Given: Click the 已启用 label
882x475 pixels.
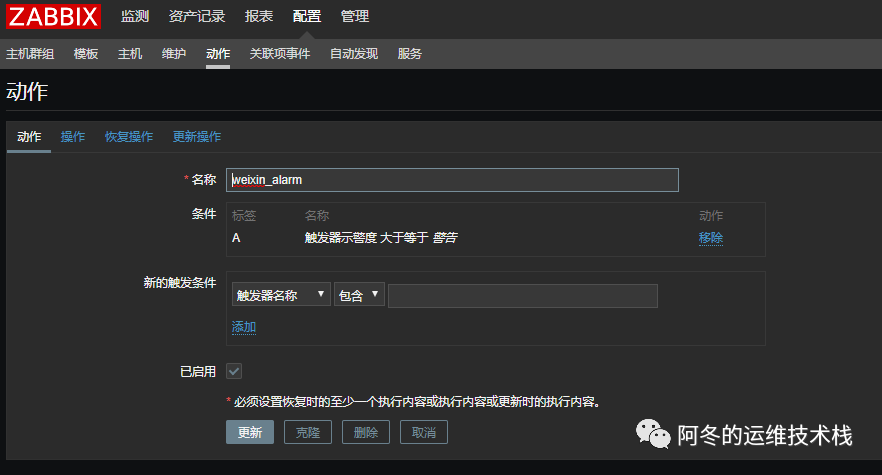Looking at the screenshot, I should point(198,371).
